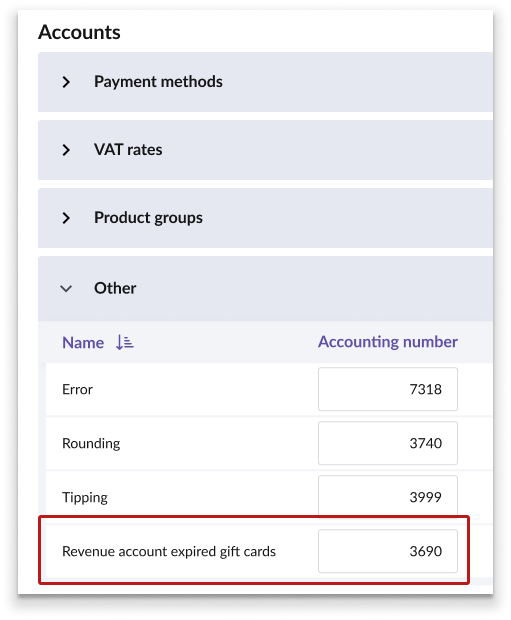The width and height of the screenshot is (511, 620).
Task: Open the Payment methods section title
Action: [x=158, y=82]
